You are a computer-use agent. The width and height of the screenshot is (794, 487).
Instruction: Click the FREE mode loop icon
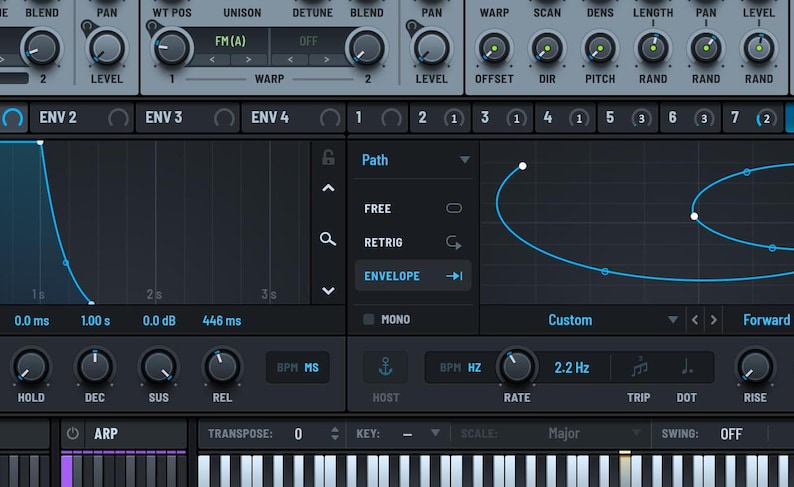coord(454,208)
